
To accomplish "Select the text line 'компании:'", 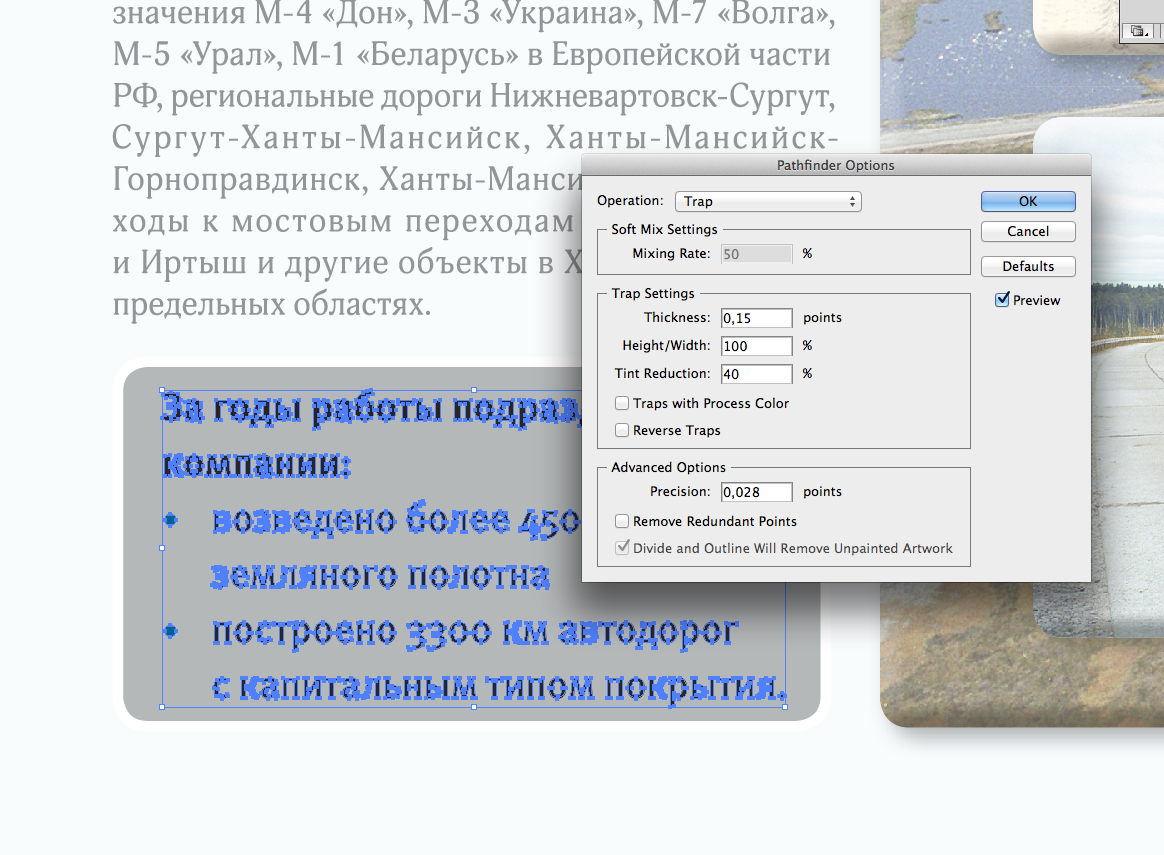I will (256, 465).
